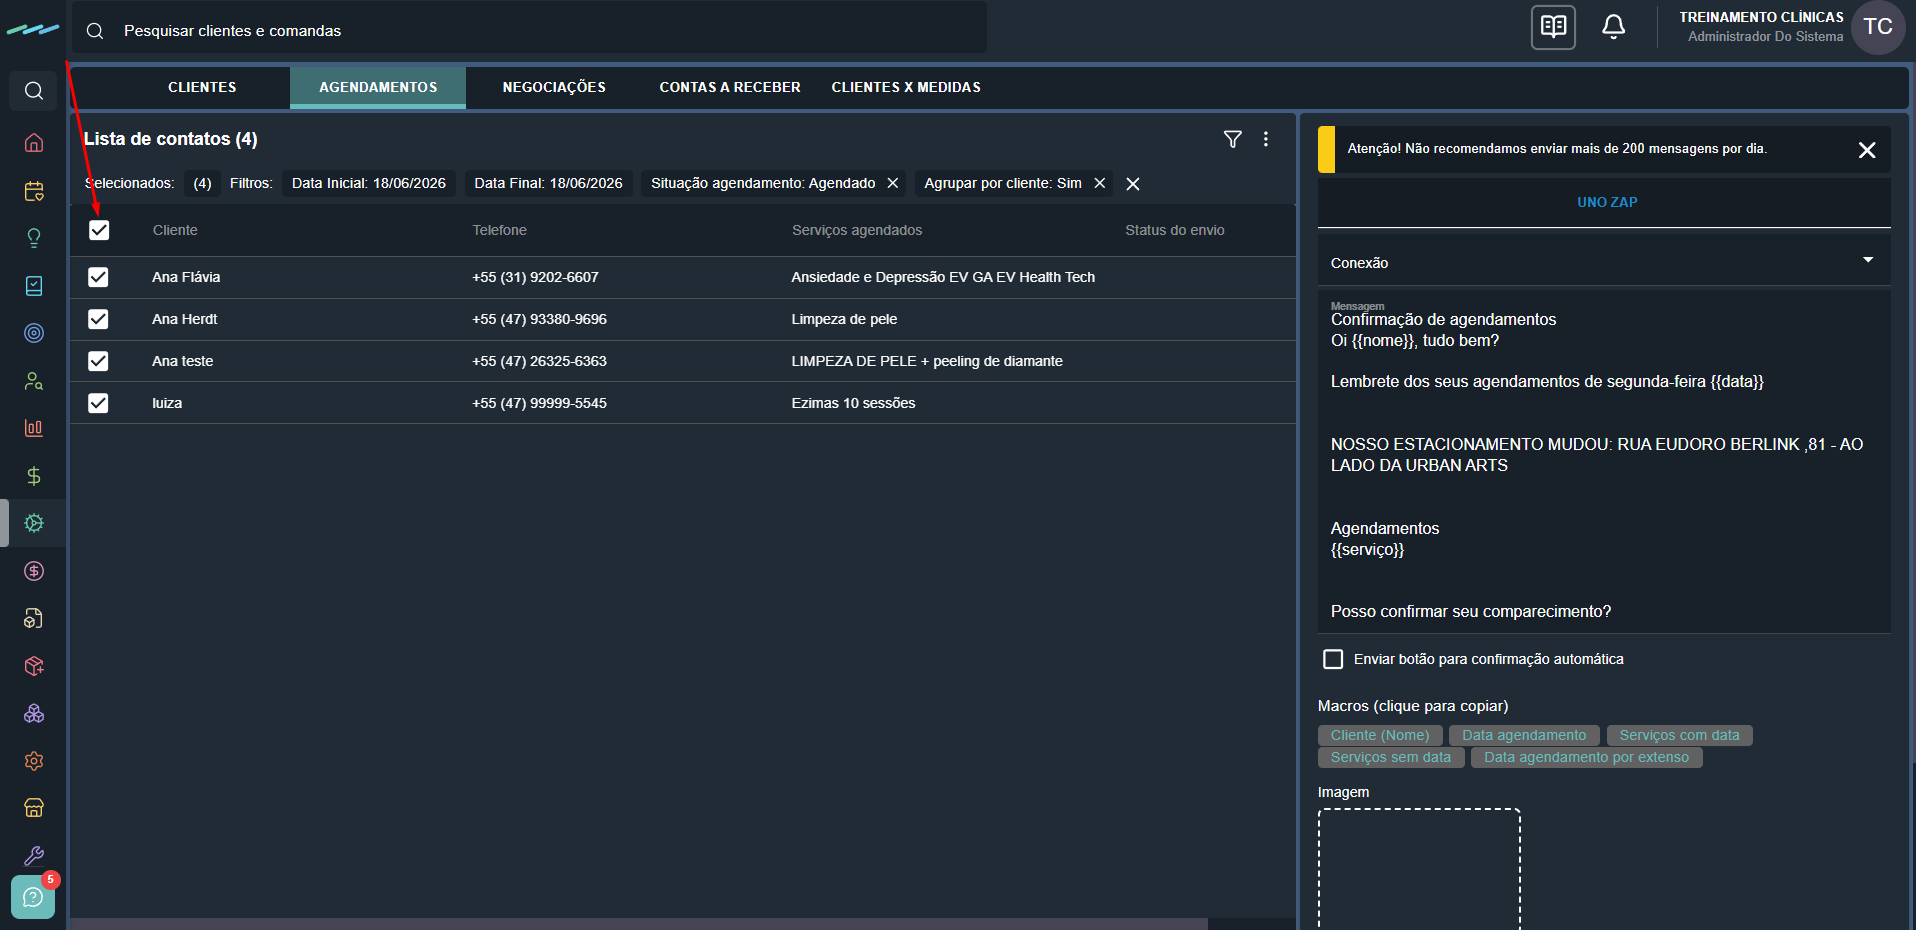Open the red package plus icon
The height and width of the screenshot is (930, 1916).
point(34,666)
